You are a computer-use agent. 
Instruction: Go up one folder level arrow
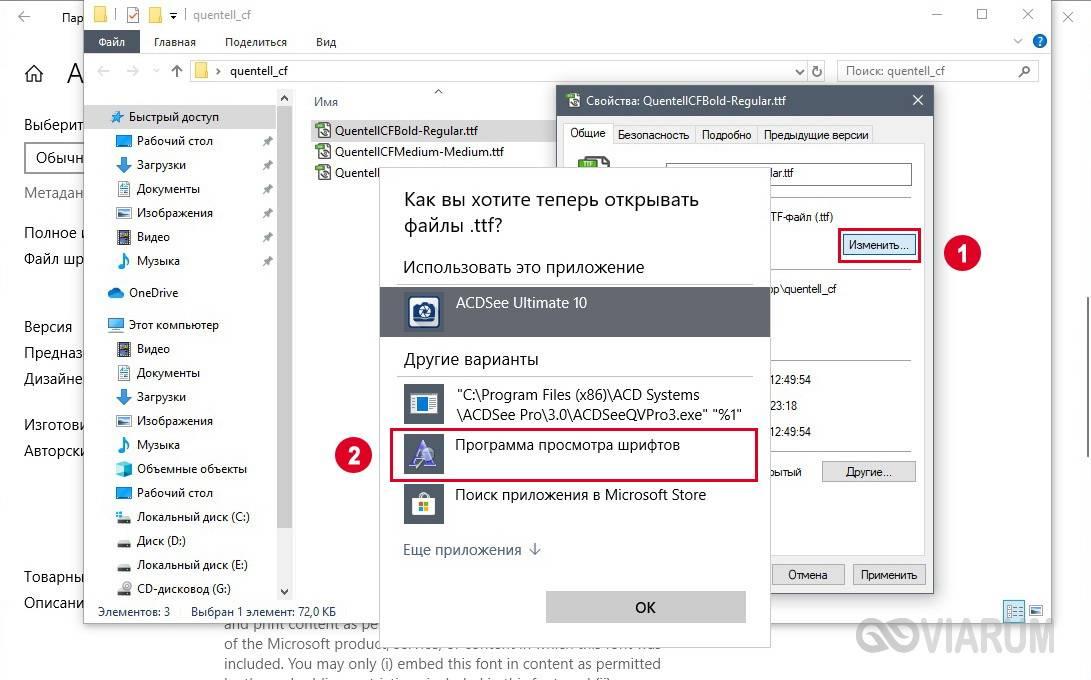coord(177,71)
